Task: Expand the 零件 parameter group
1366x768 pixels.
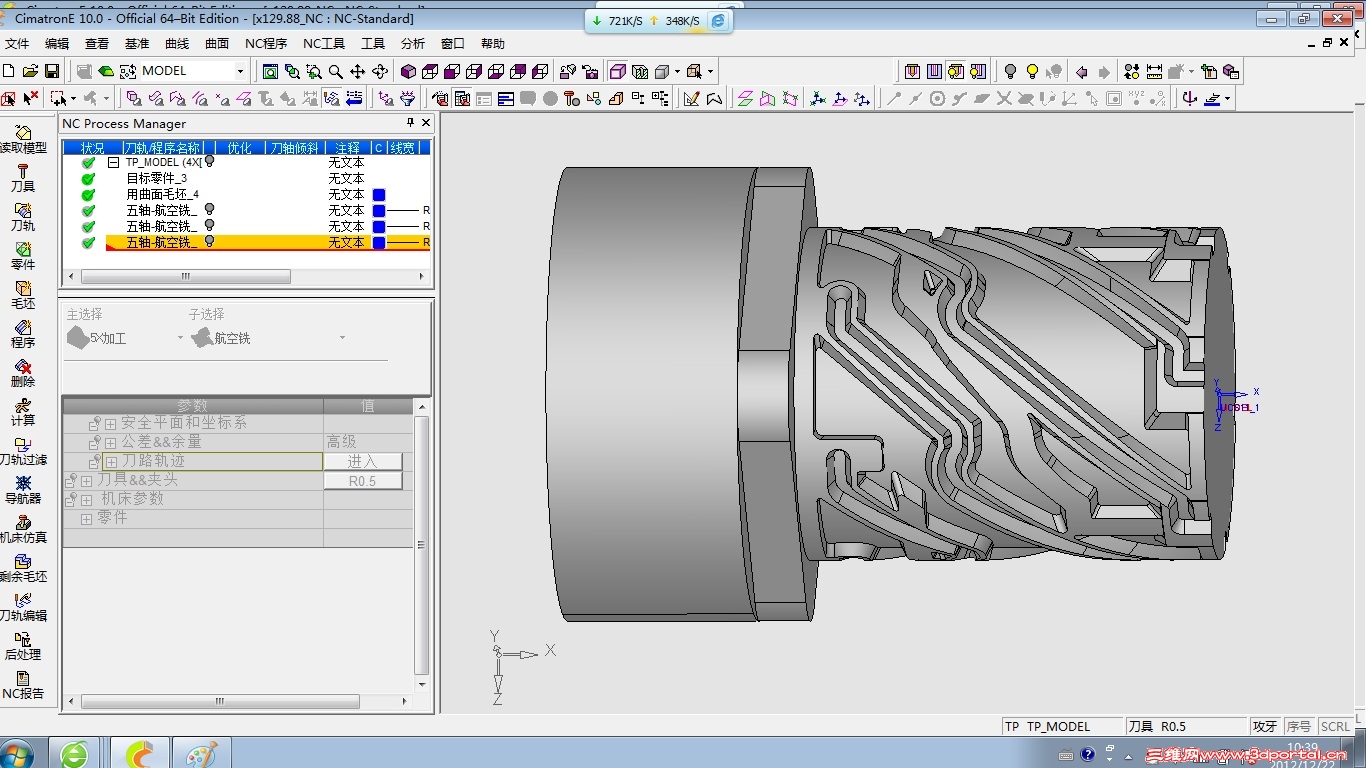Action: (86, 519)
